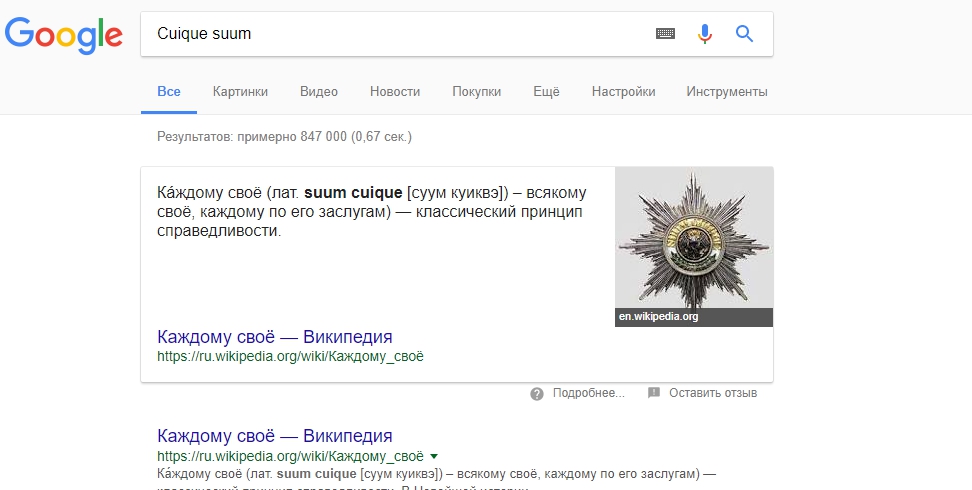Open the on-screen keyboard icon
Image resolution: width=972 pixels, height=490 pixels.
tap(665, 33)
